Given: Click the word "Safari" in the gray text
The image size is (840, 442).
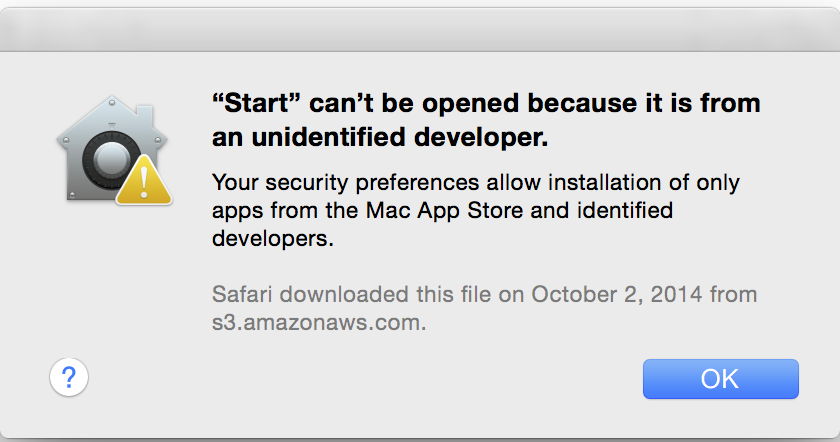Looking at the screenshot, I should pos(243,294).
